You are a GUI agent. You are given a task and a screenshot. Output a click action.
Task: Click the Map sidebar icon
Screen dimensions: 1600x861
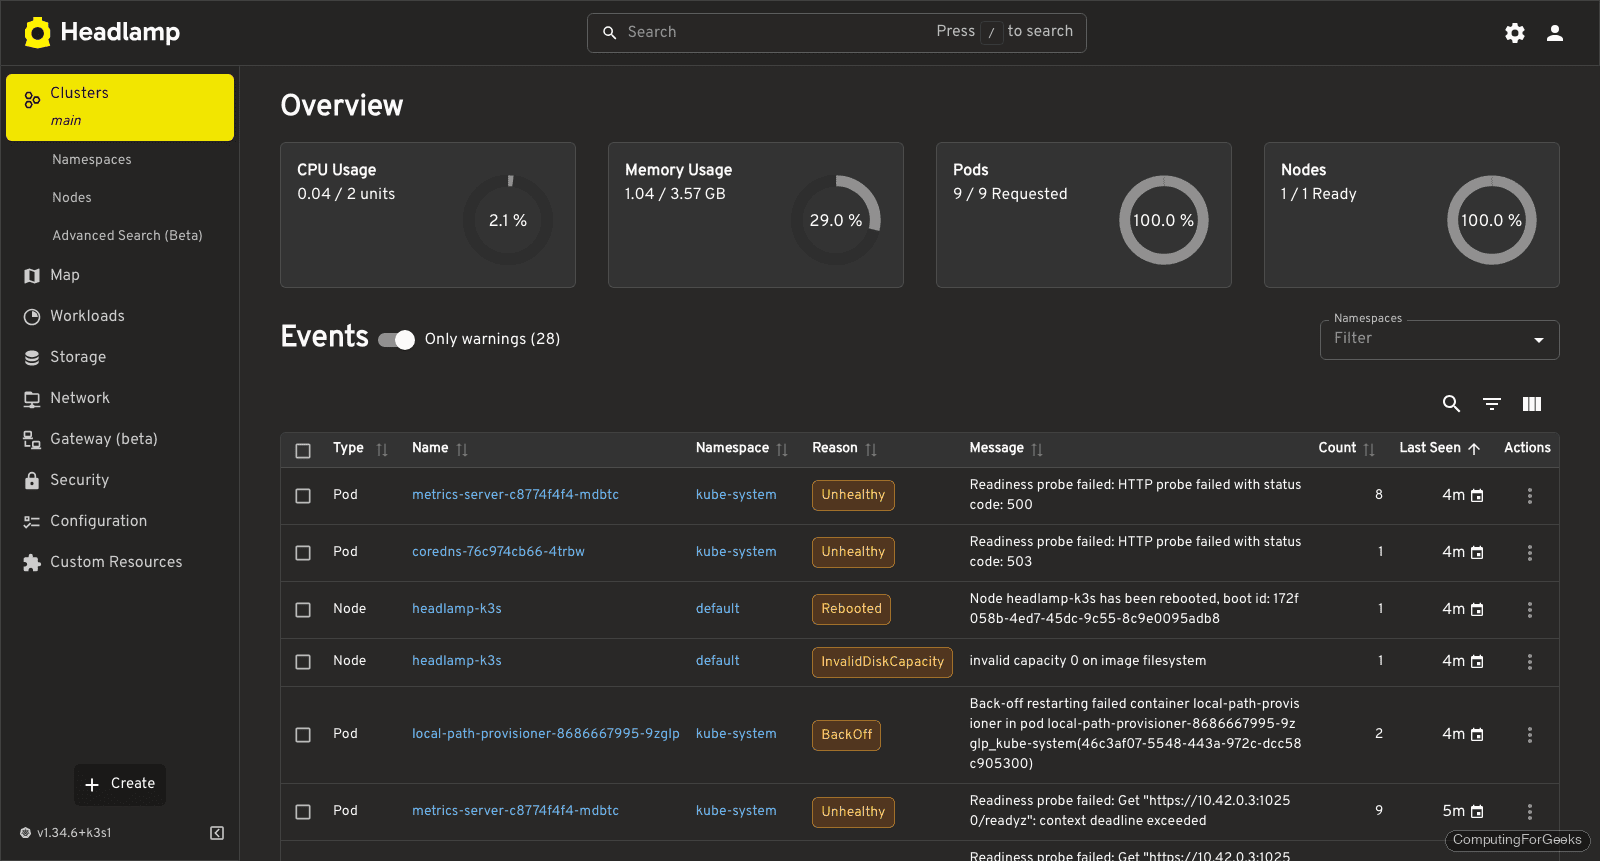click(x=32, y=276)
